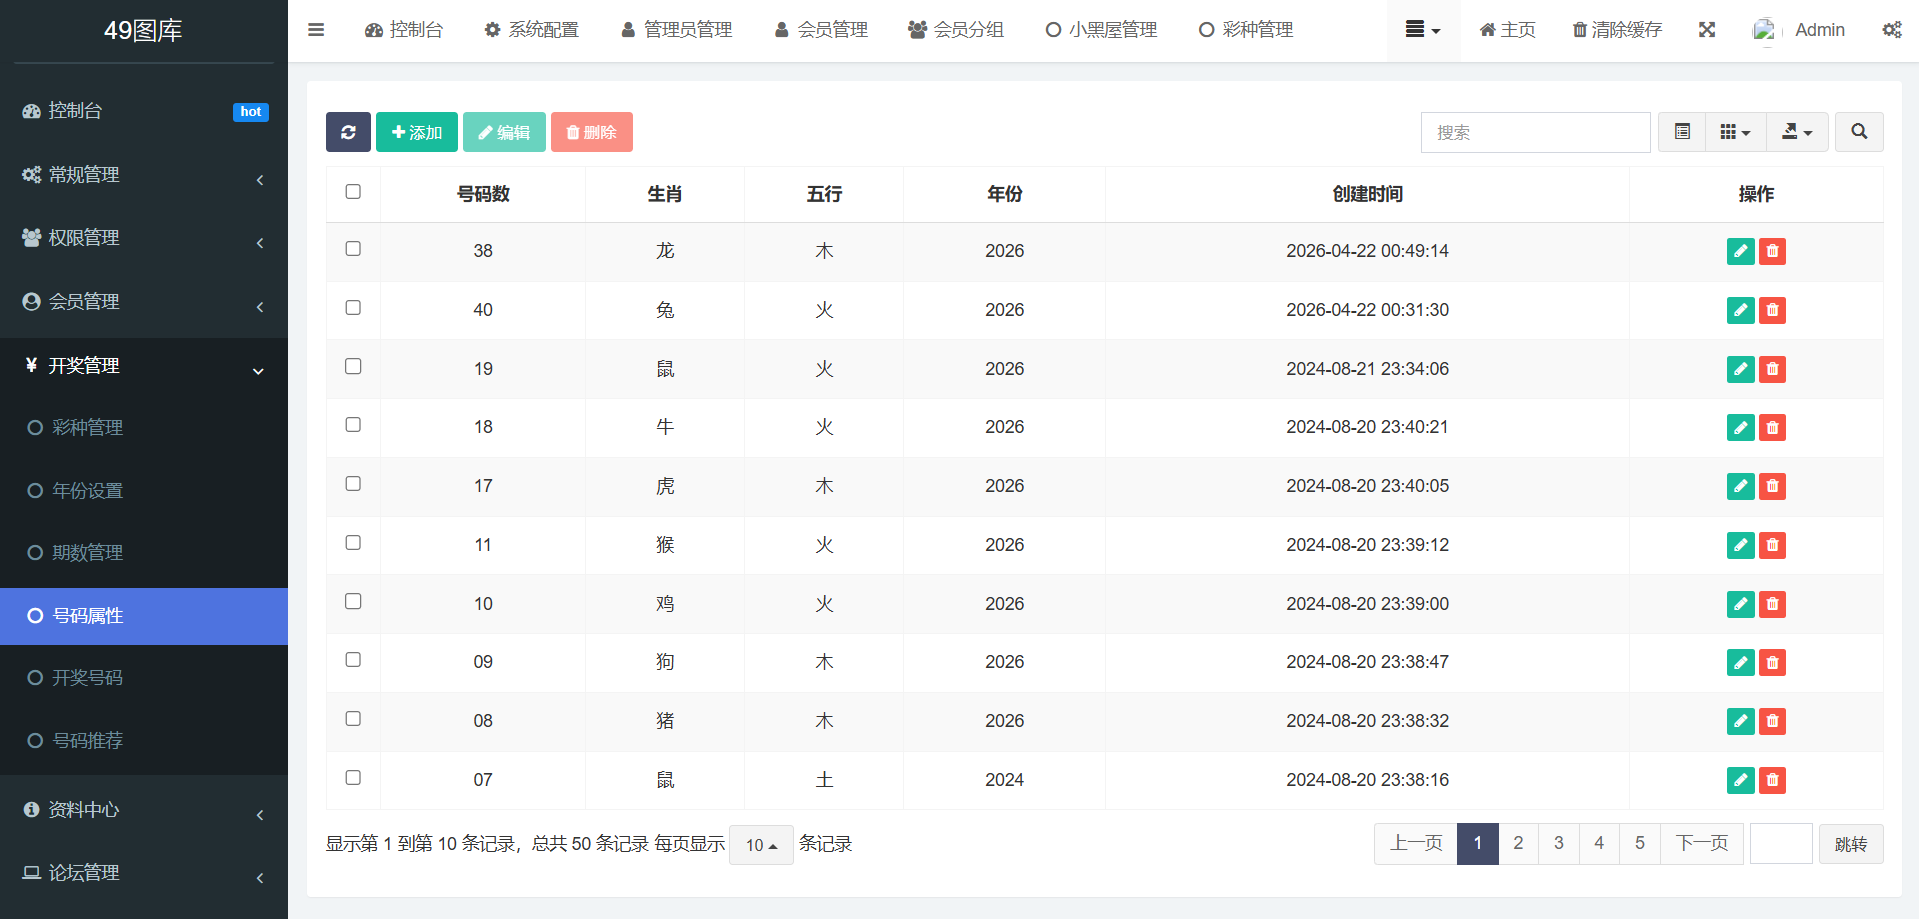
Task: Click the 搜索 search input field
Action: pos(1535,132)
